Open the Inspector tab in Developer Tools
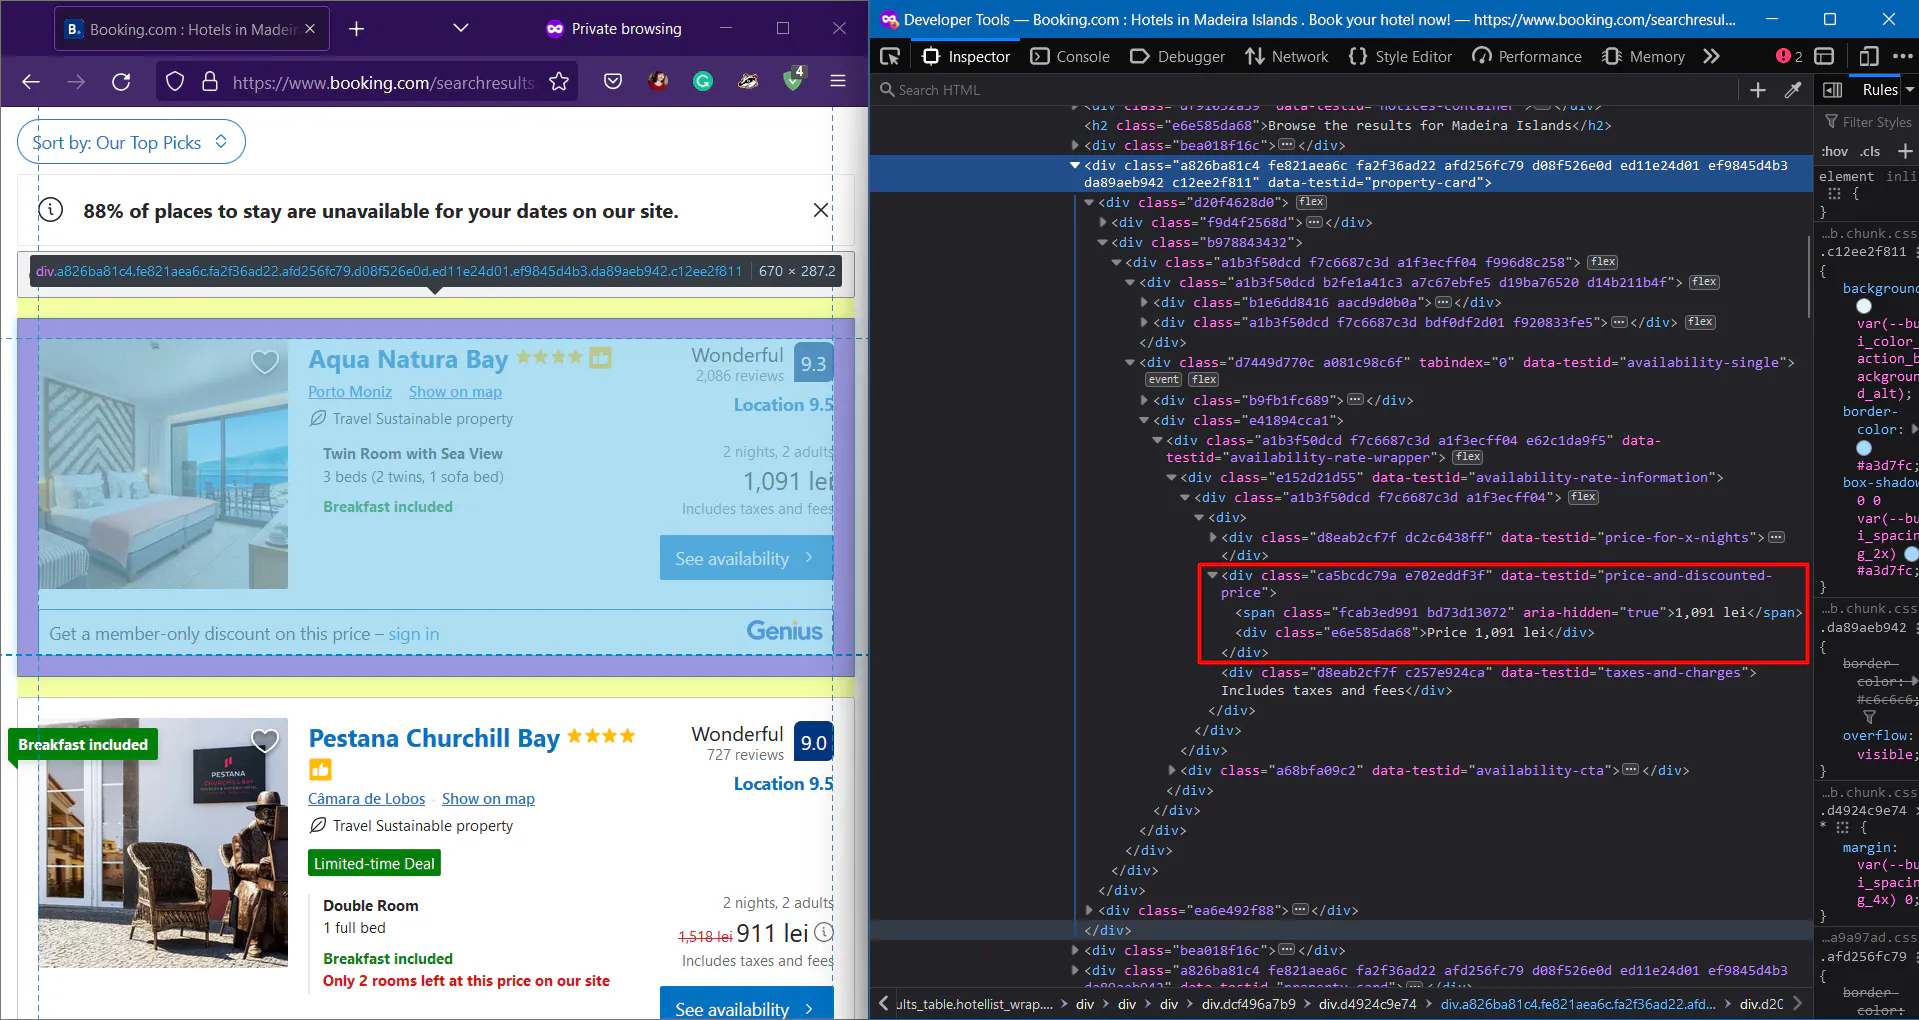Image resolution: width=1919 pixels, height=1020 pixels. [966, 56]
